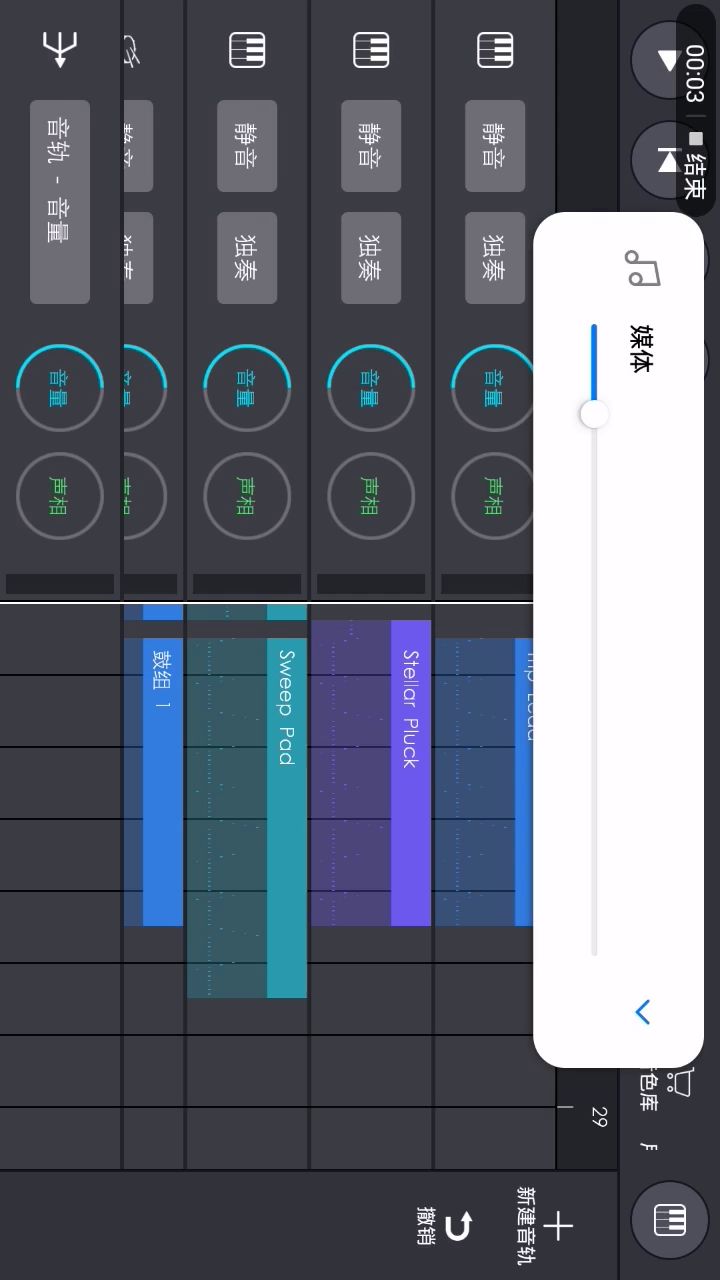Tap media volume music note icon
This screenshot has width=720, height=1280.
point(642,268)
